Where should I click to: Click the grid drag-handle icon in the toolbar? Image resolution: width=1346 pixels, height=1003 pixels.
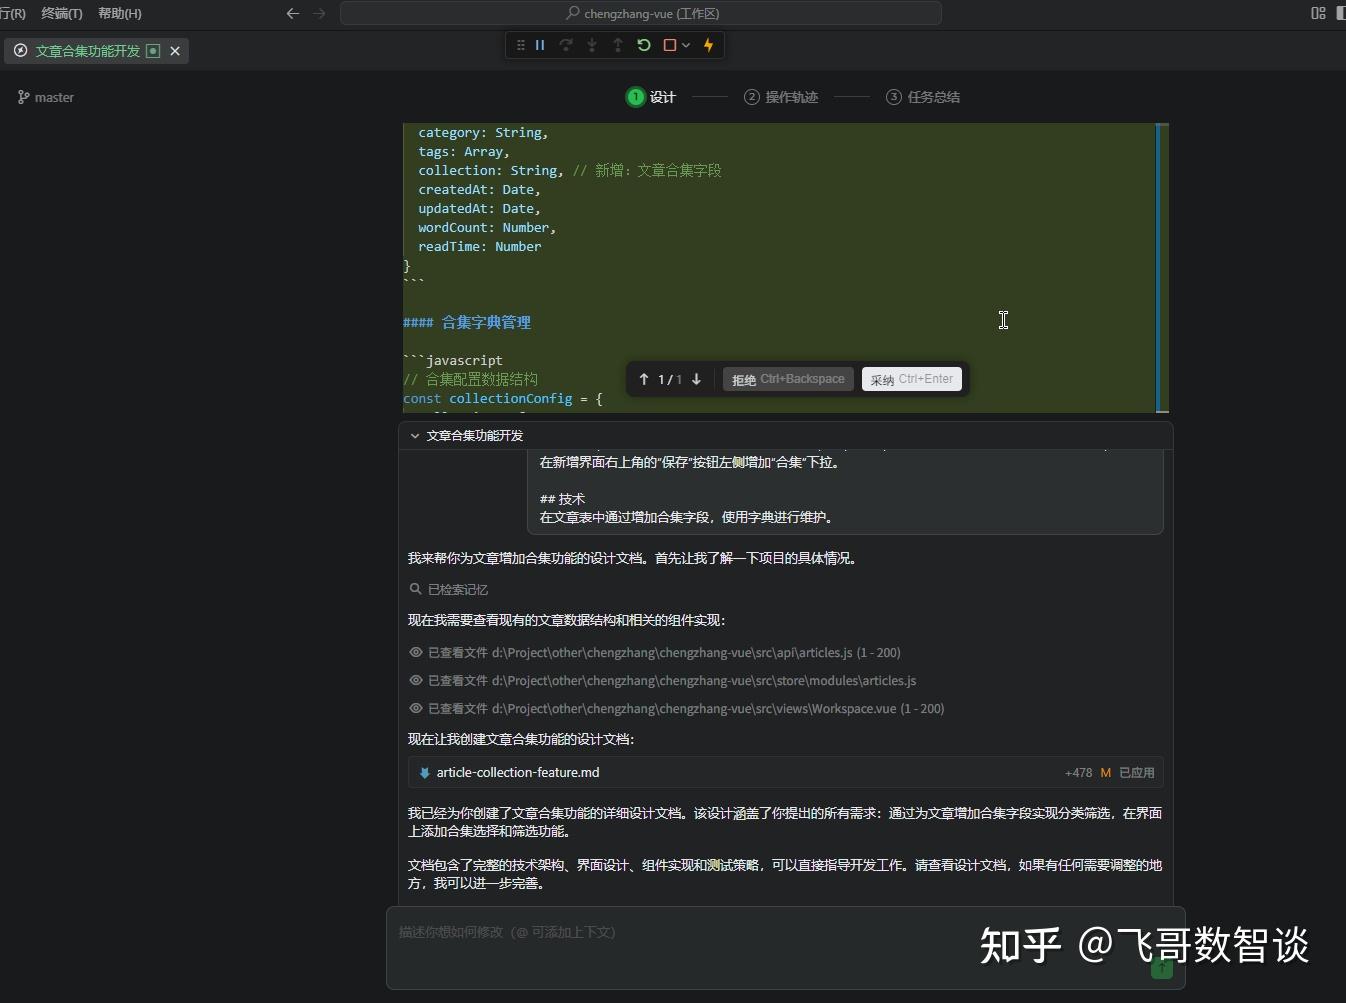(521, 45)
